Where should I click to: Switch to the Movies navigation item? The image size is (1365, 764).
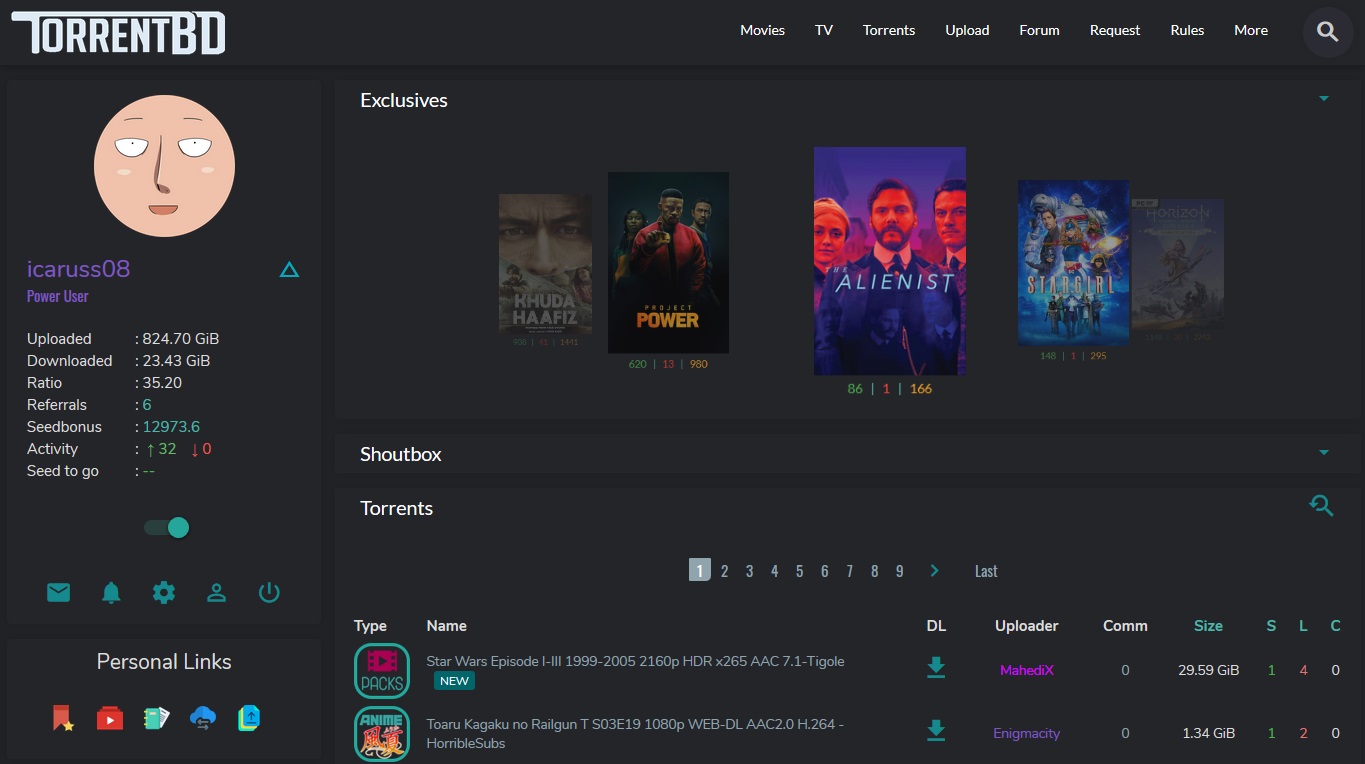pyautogui.click(x=762, y=30)
